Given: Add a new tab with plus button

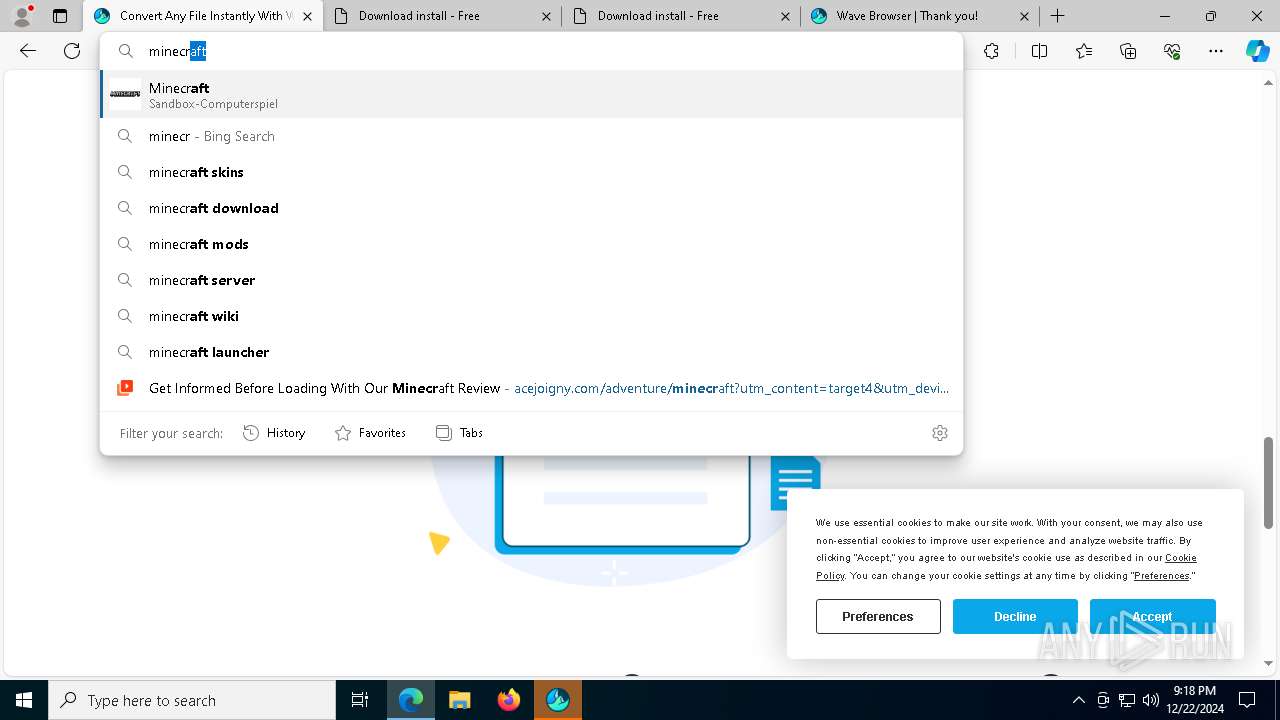Looking at the screenshot, I should [x=1057, y=16].
